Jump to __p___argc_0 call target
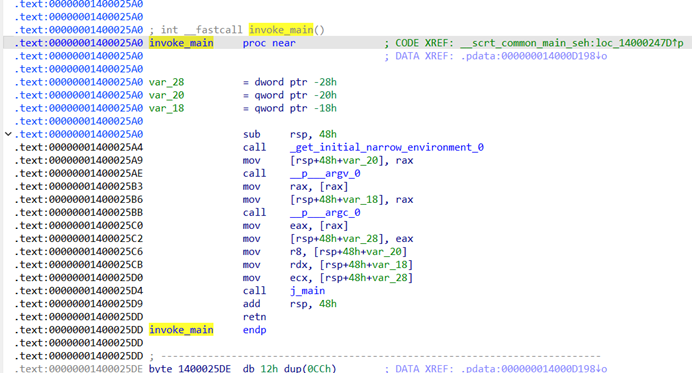 pos(325,212)
